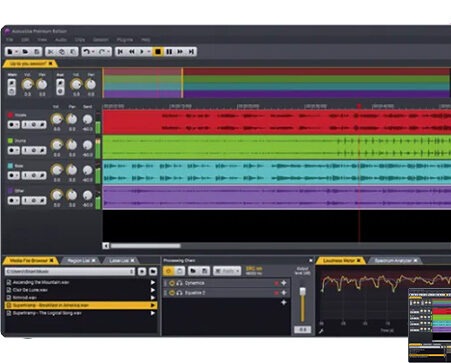Go to start with the skip-back button
451x363 pixels.
[x=121, y=52]
